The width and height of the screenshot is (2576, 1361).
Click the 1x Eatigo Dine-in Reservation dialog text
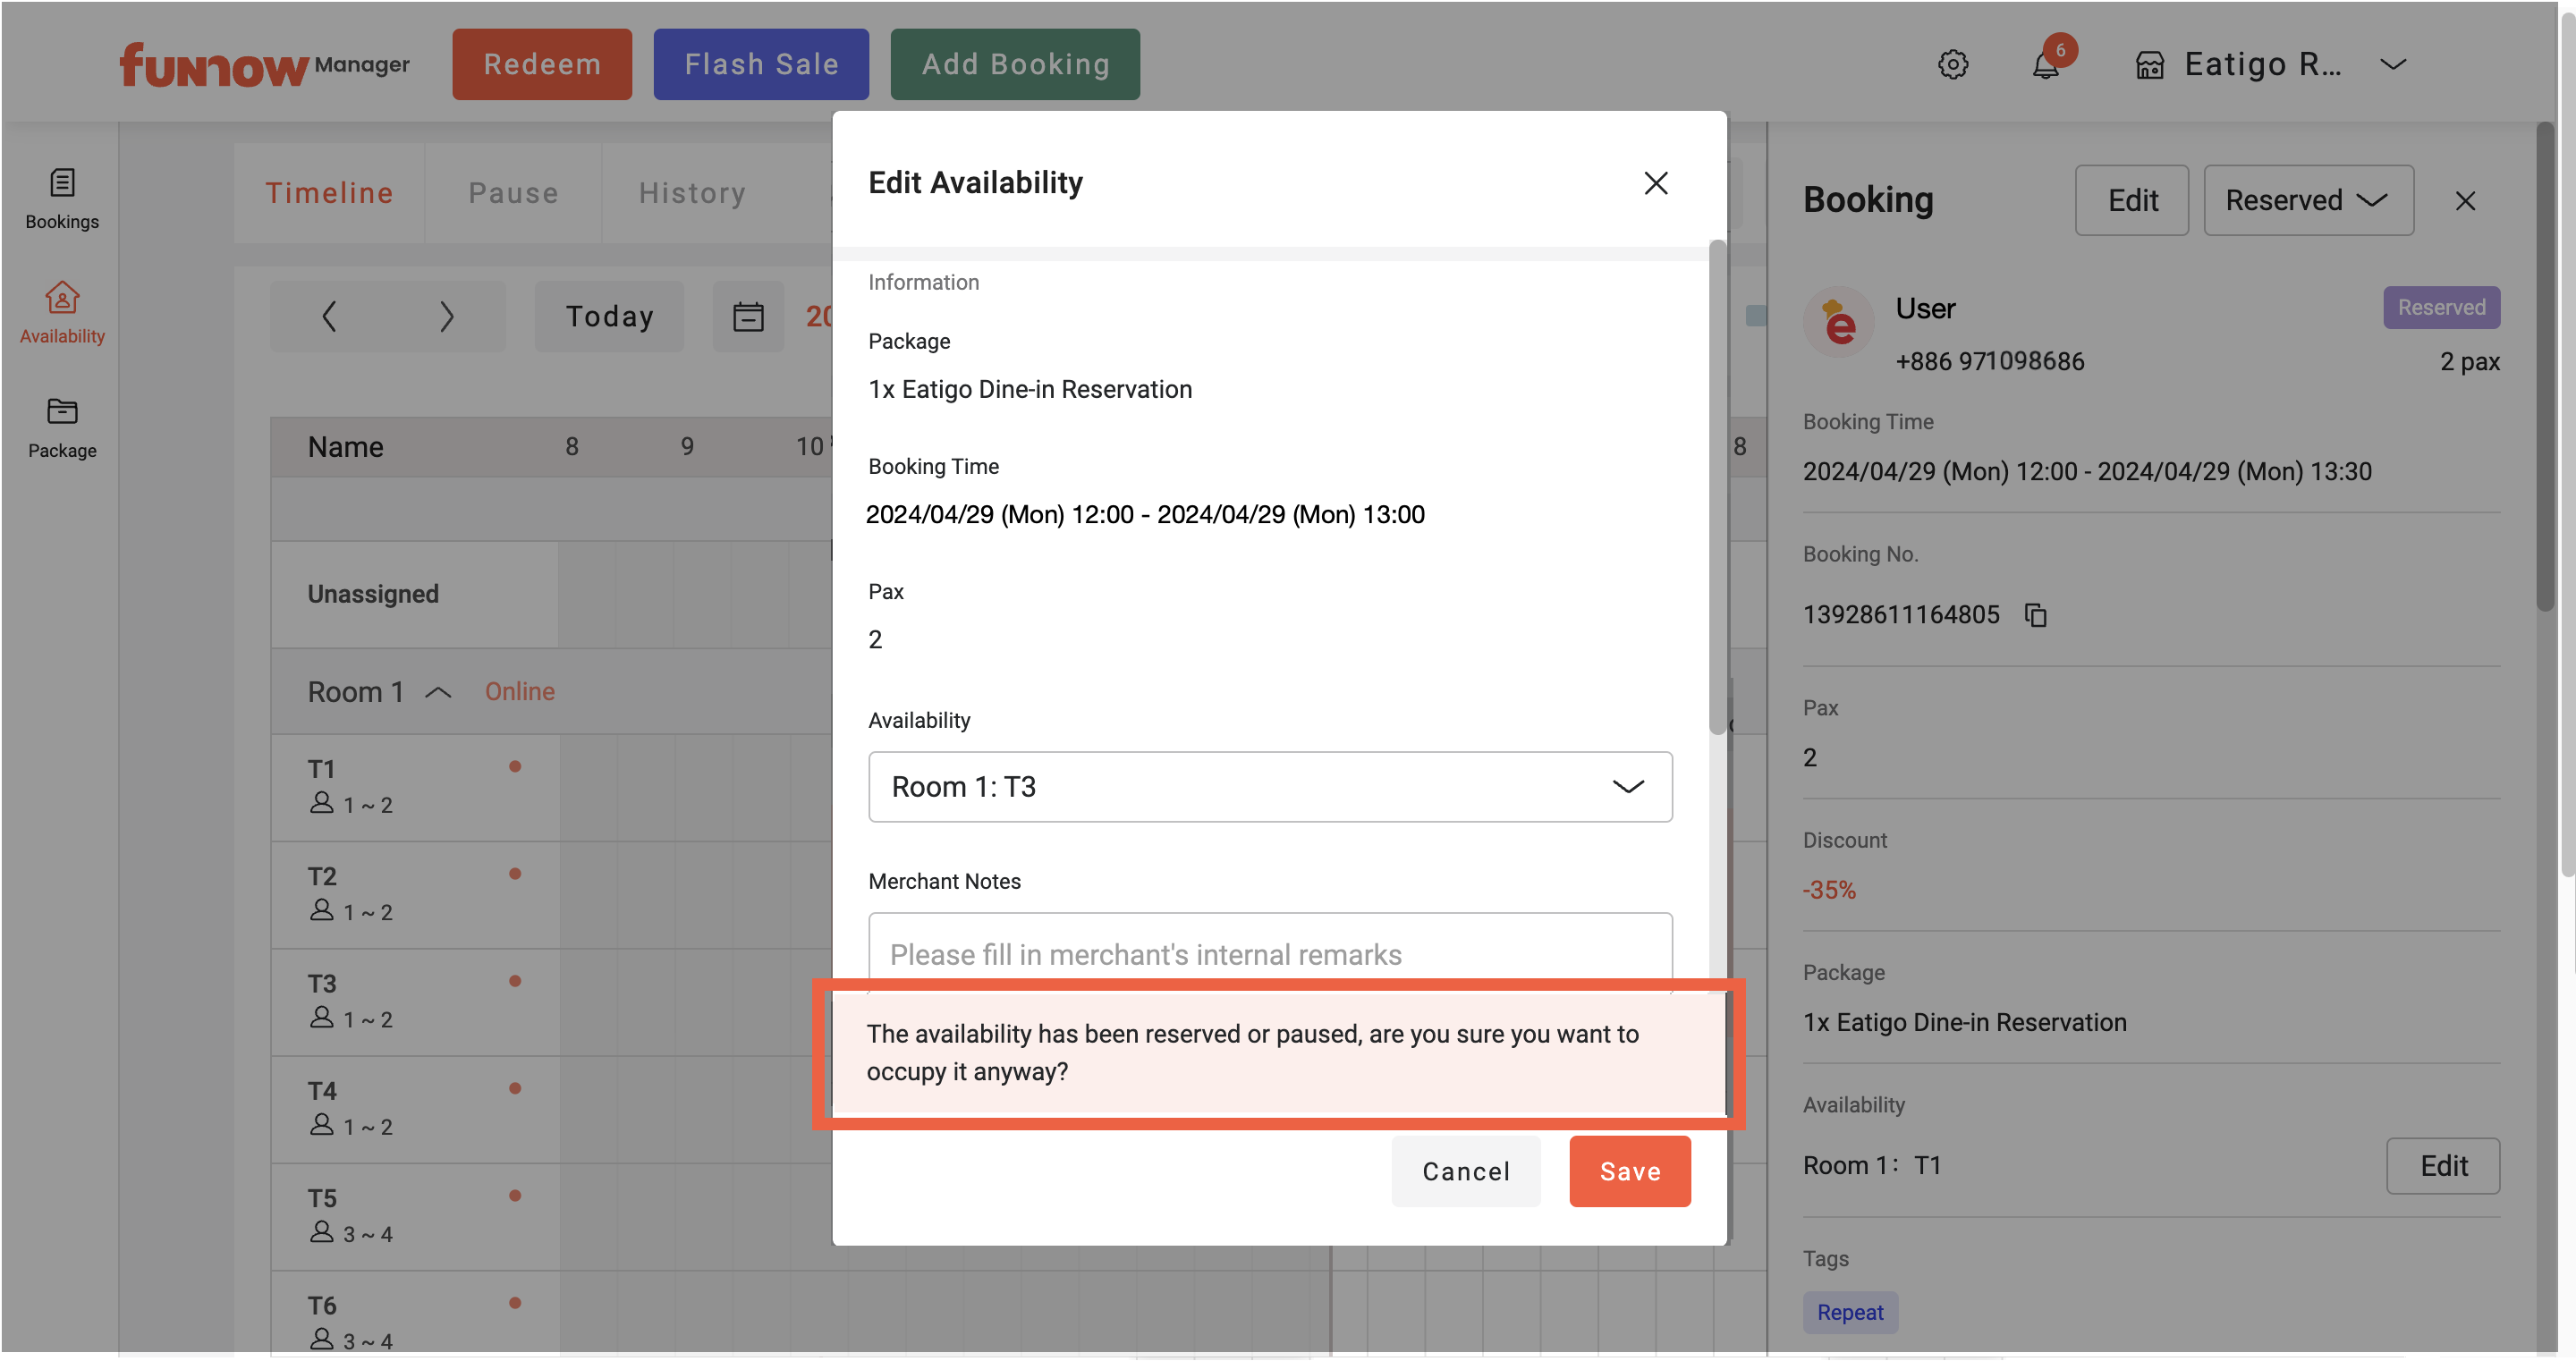point(1029,389)
